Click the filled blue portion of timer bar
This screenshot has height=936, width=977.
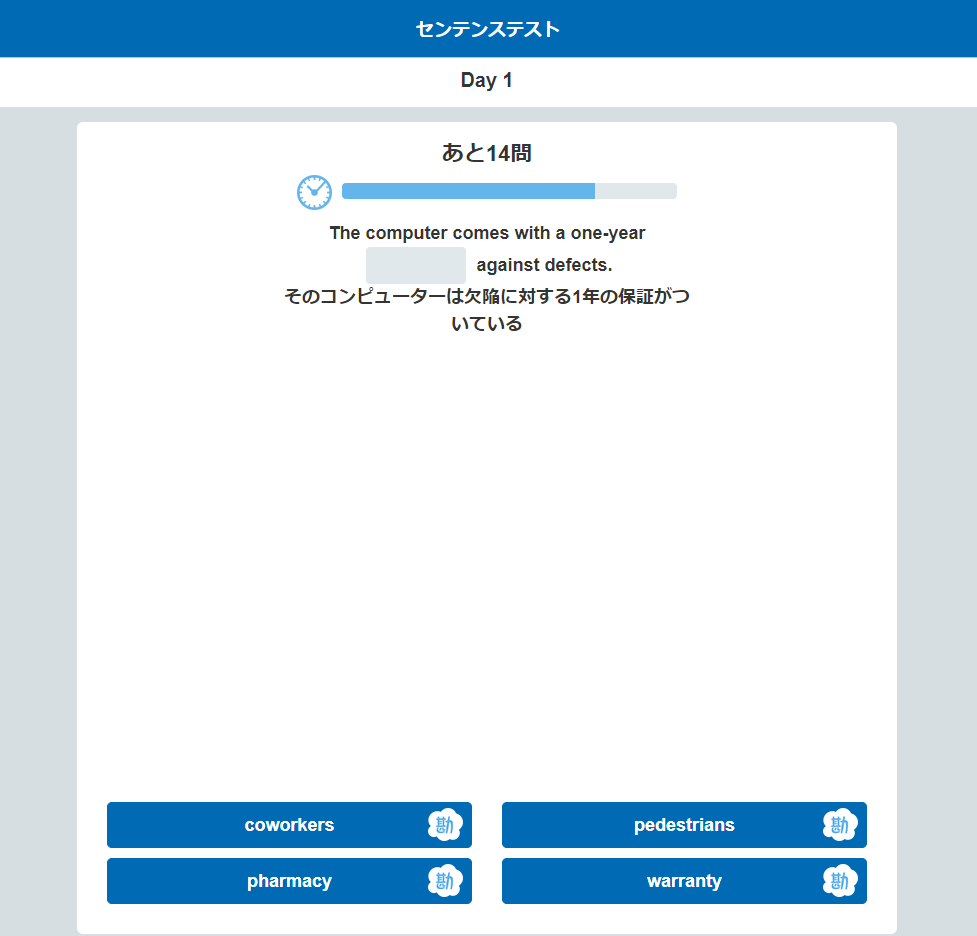[468, 191]
